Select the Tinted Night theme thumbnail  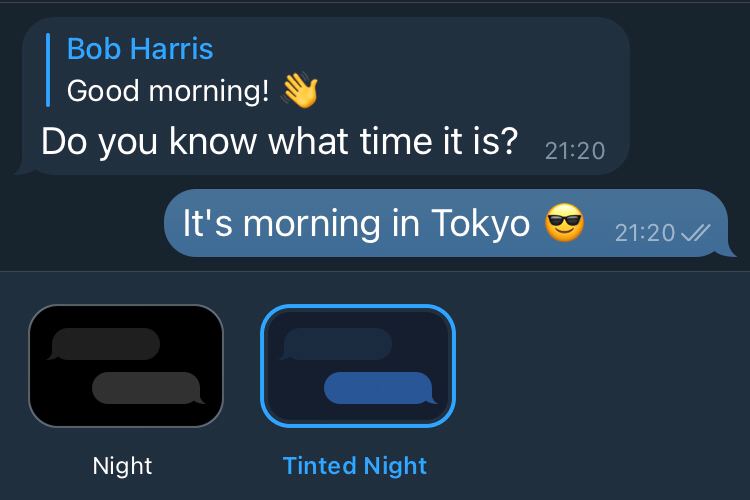[358, 366]
